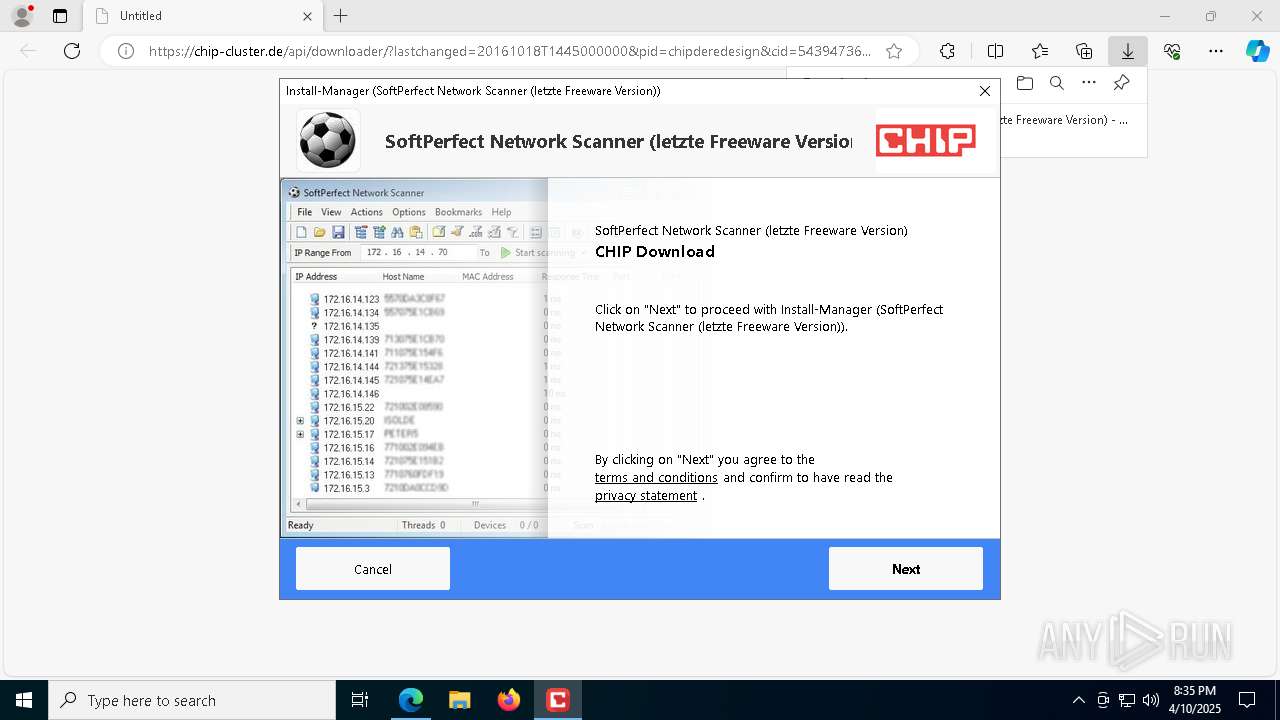Click the soccer ball application icon

[x=328, y=140]
